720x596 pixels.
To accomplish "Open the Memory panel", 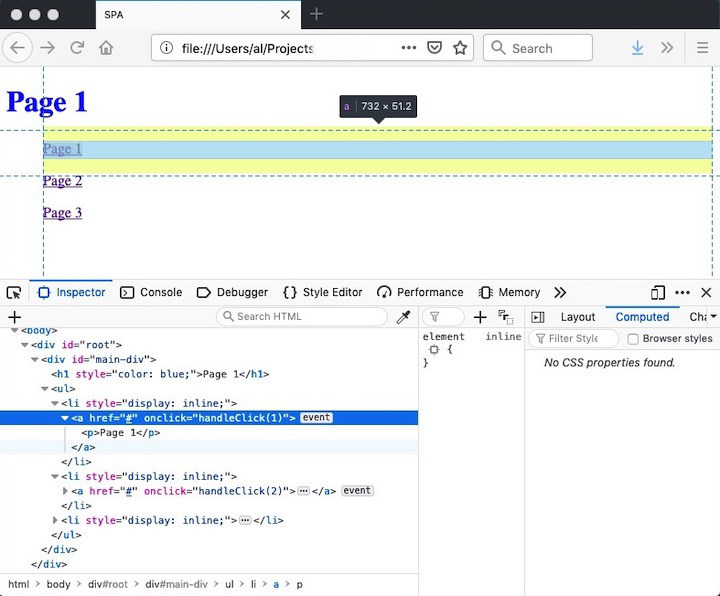I will point(509,292).
